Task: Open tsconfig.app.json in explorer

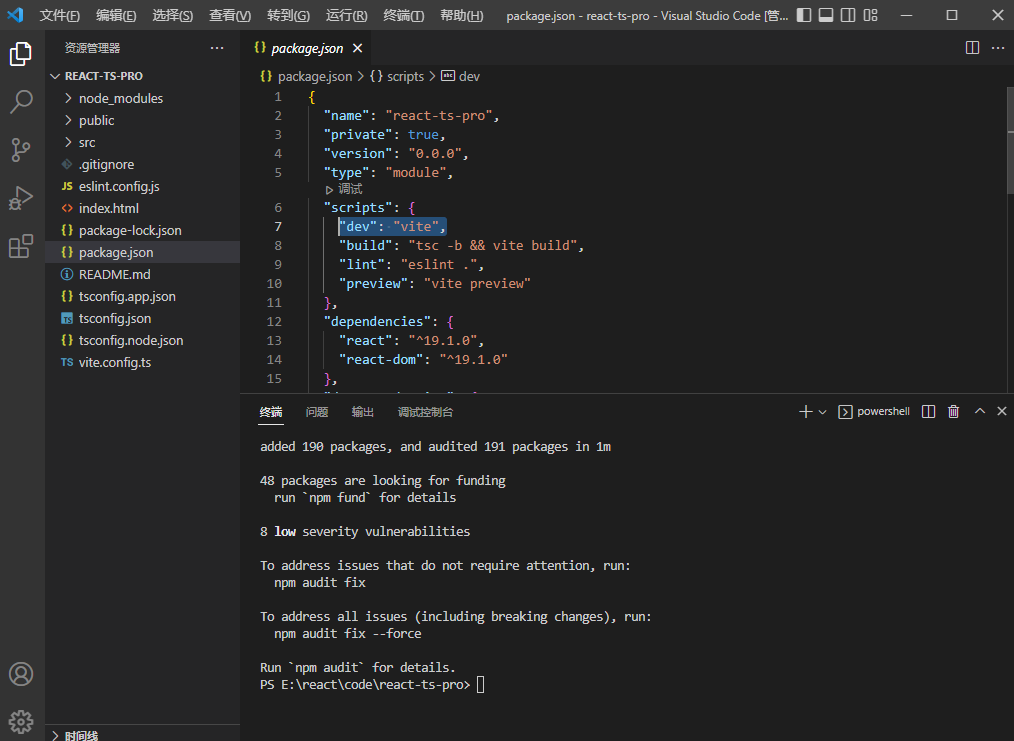Action: click(142, 296)
